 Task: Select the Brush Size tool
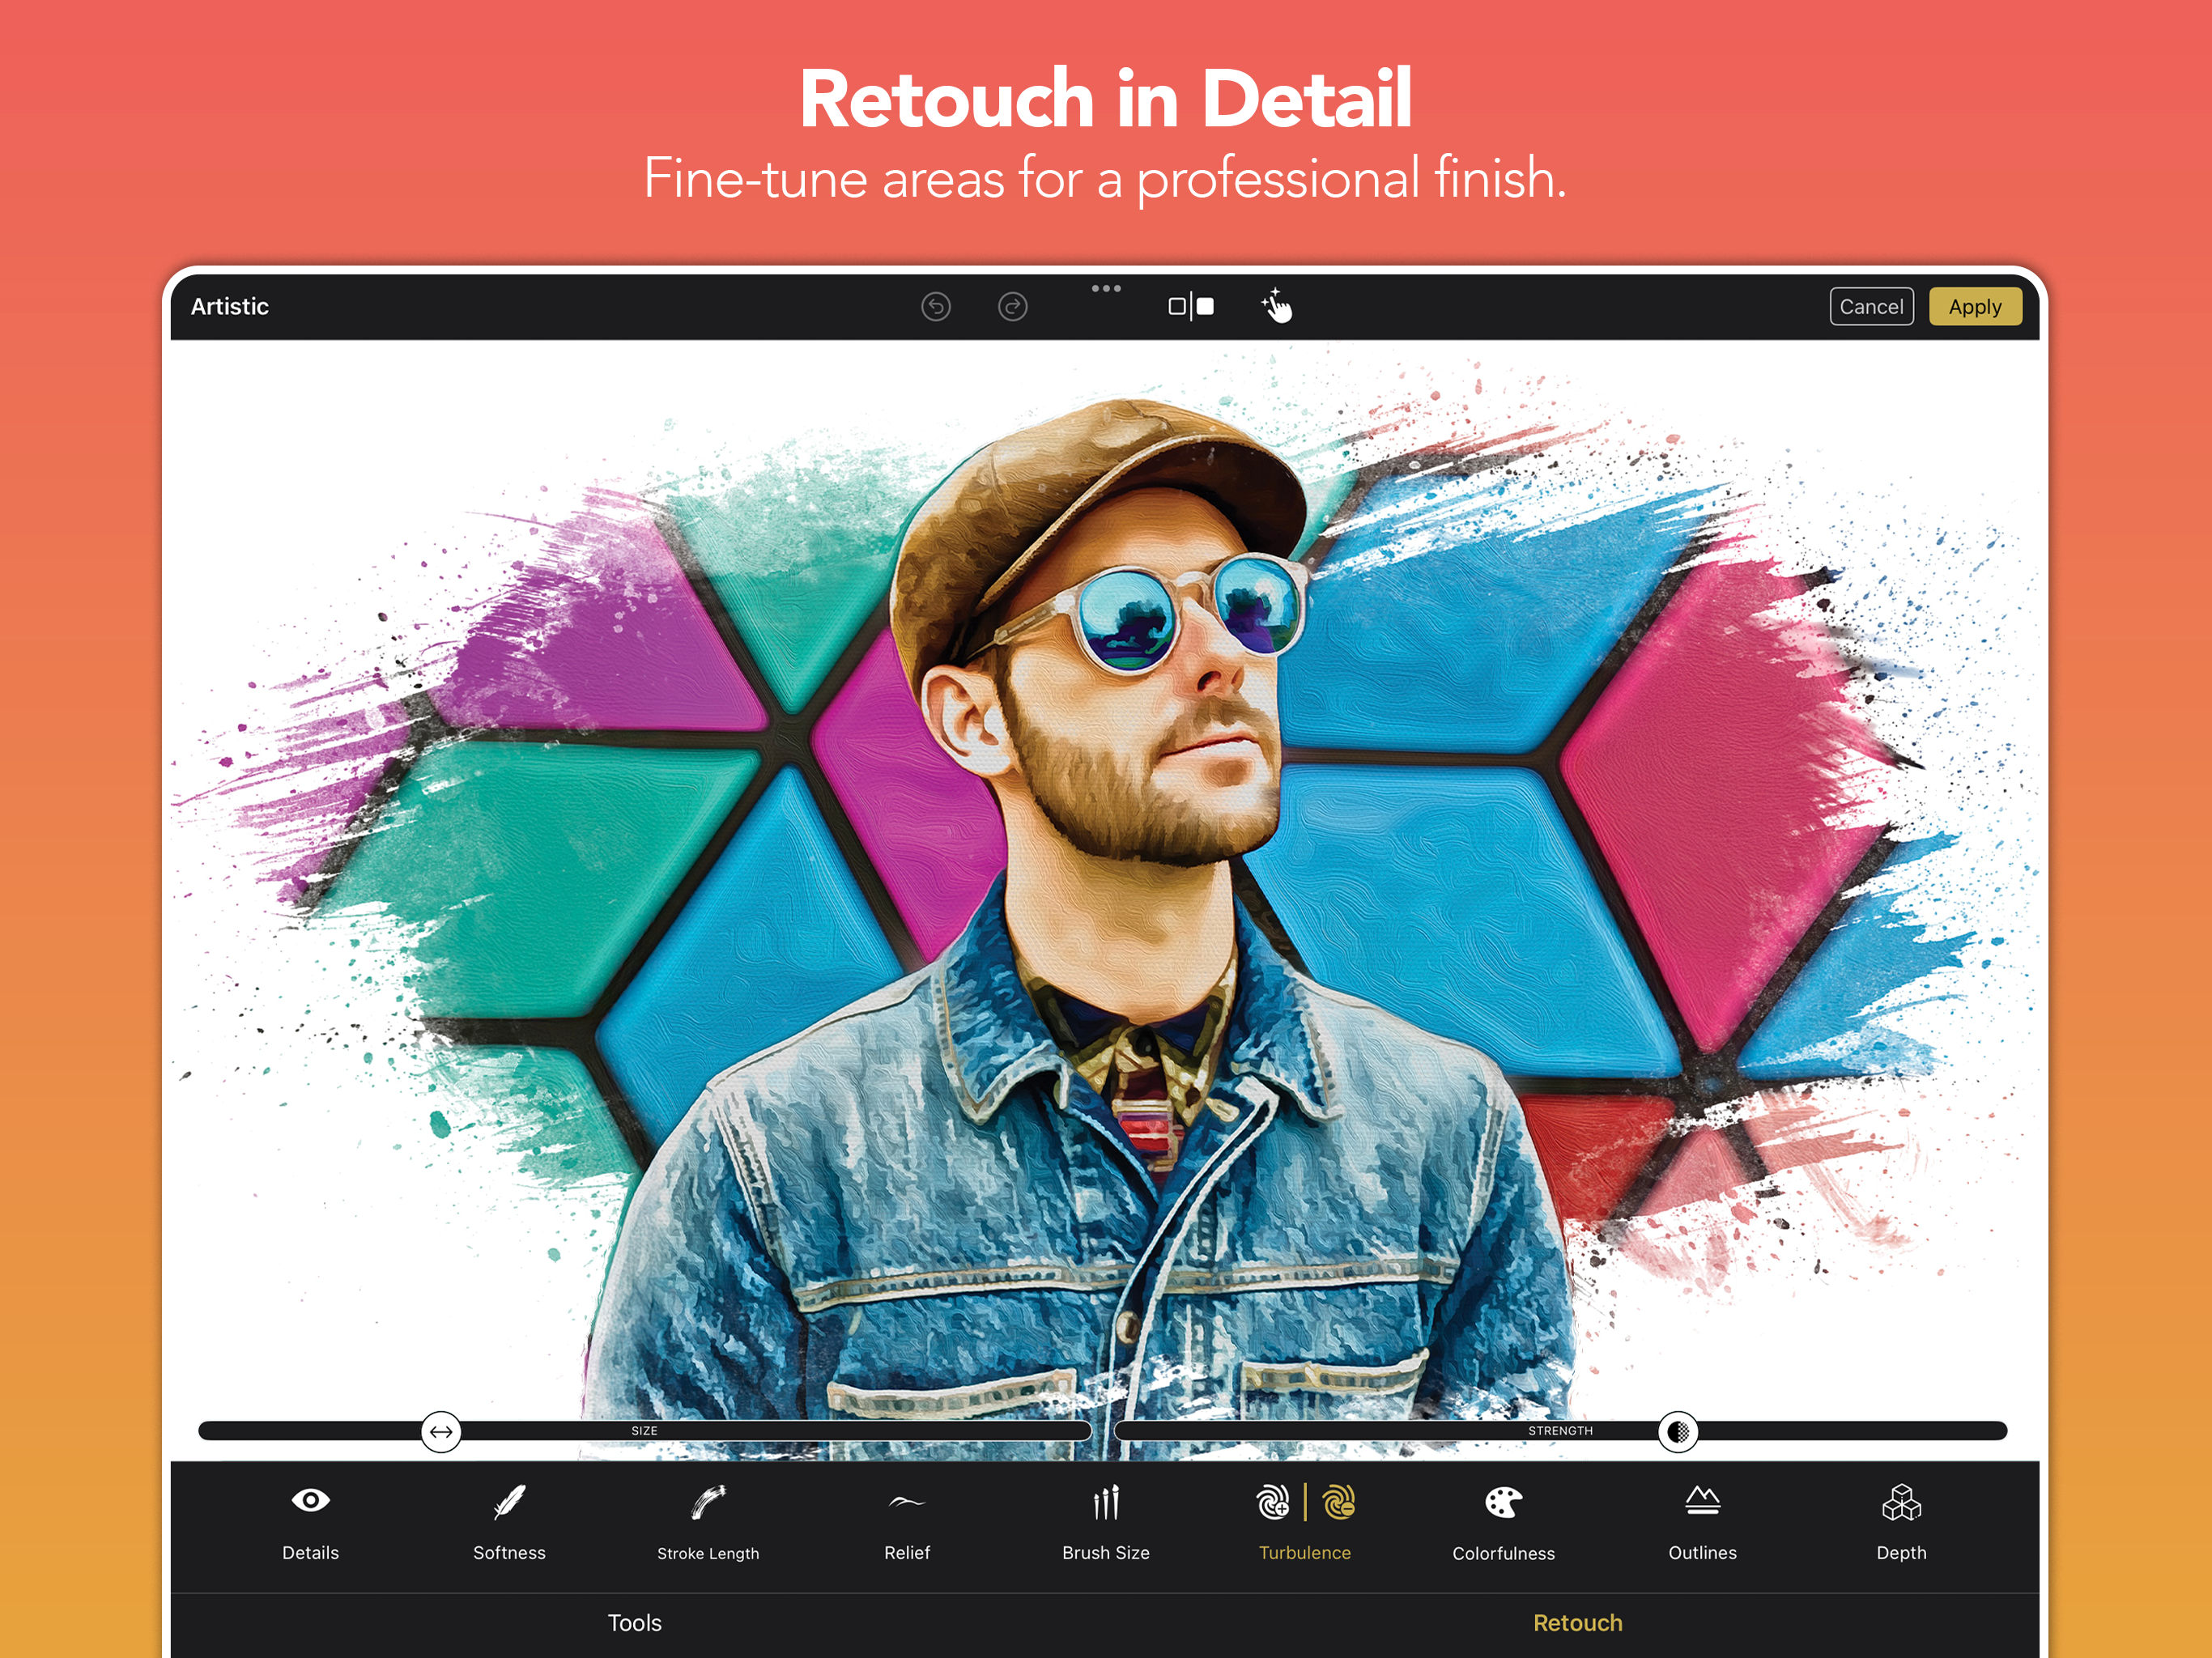[x=1105, y=1501]
